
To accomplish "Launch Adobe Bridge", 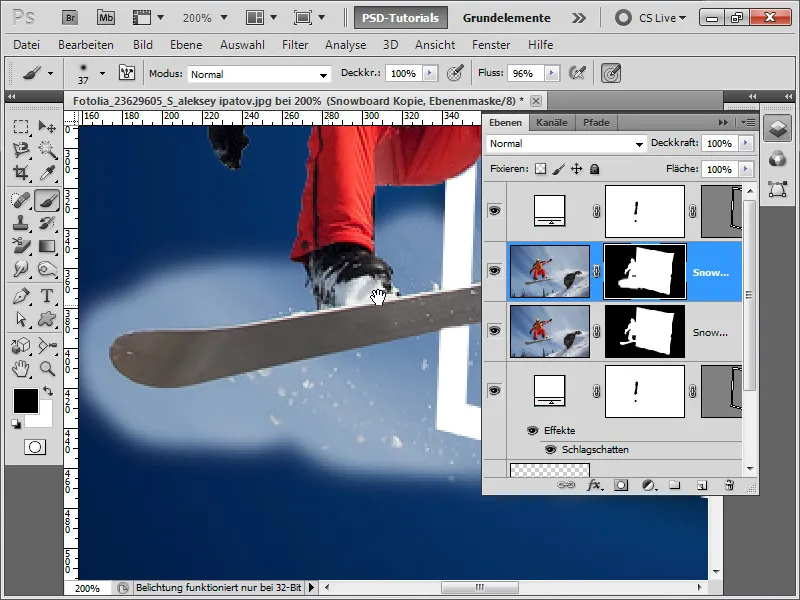I will coord(70,18).
